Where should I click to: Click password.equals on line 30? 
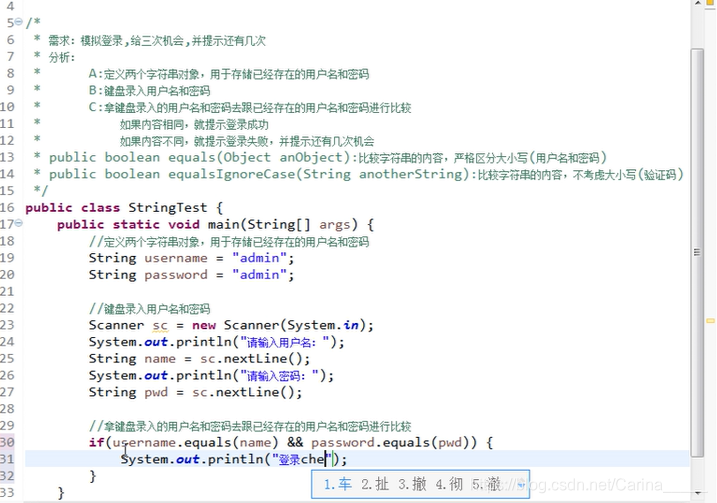[370, 443]
